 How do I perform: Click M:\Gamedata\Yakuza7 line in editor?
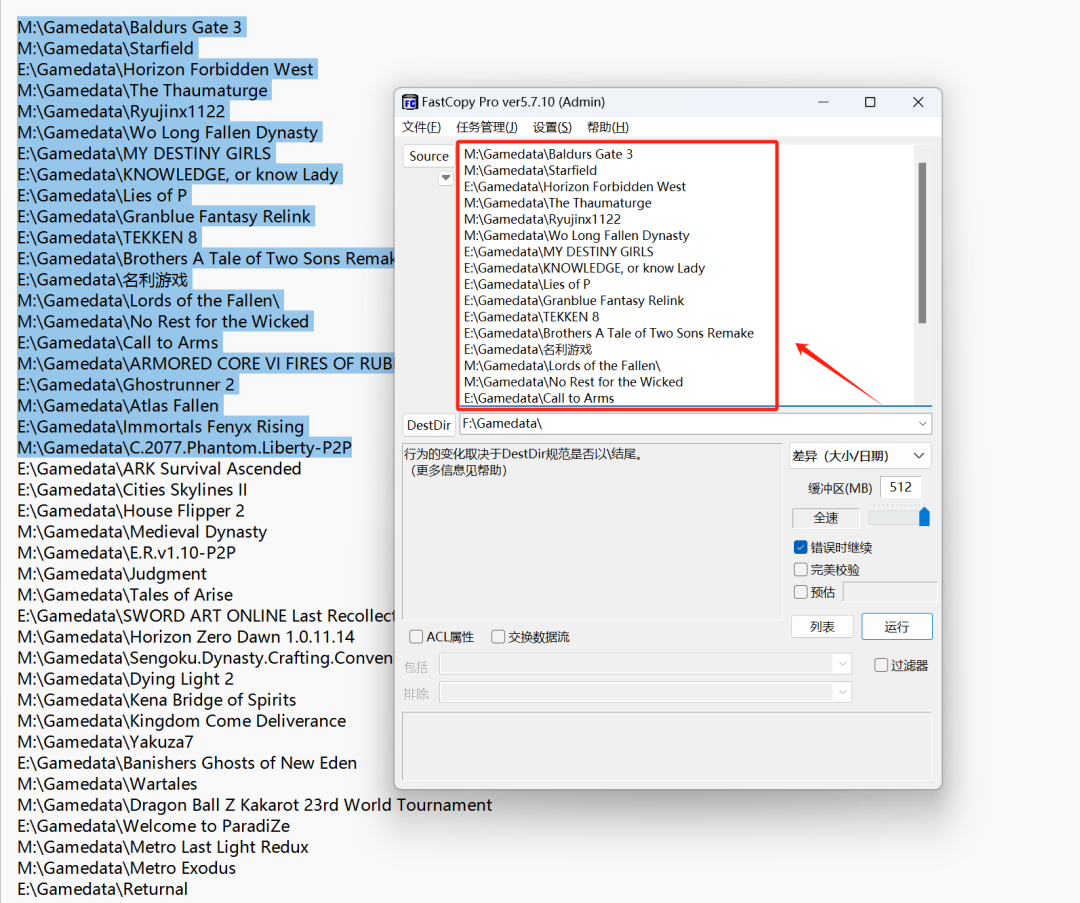(105, 743)
